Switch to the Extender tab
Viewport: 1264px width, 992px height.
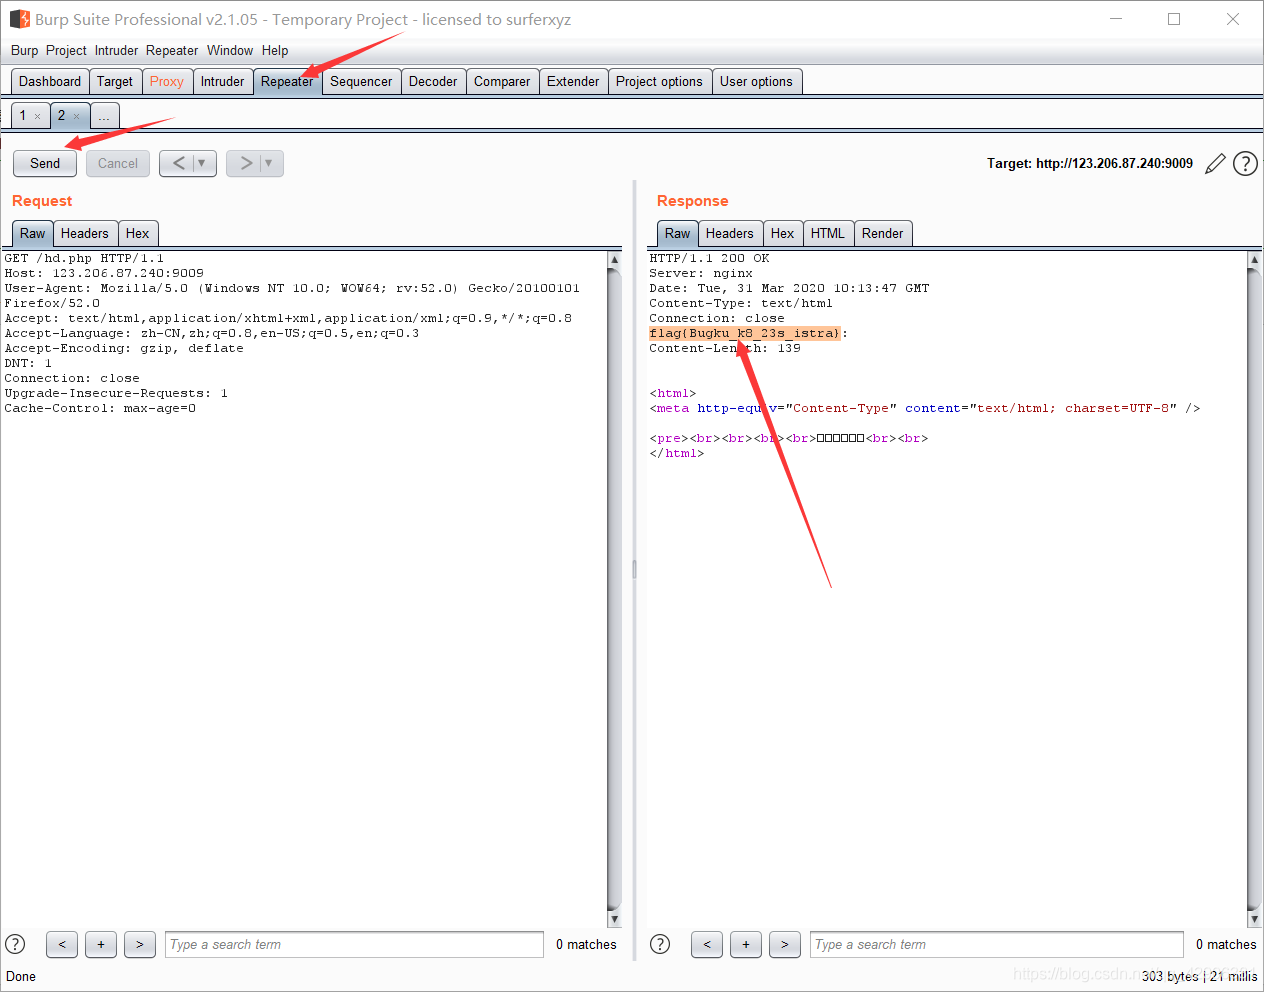[x=573, y=82]
